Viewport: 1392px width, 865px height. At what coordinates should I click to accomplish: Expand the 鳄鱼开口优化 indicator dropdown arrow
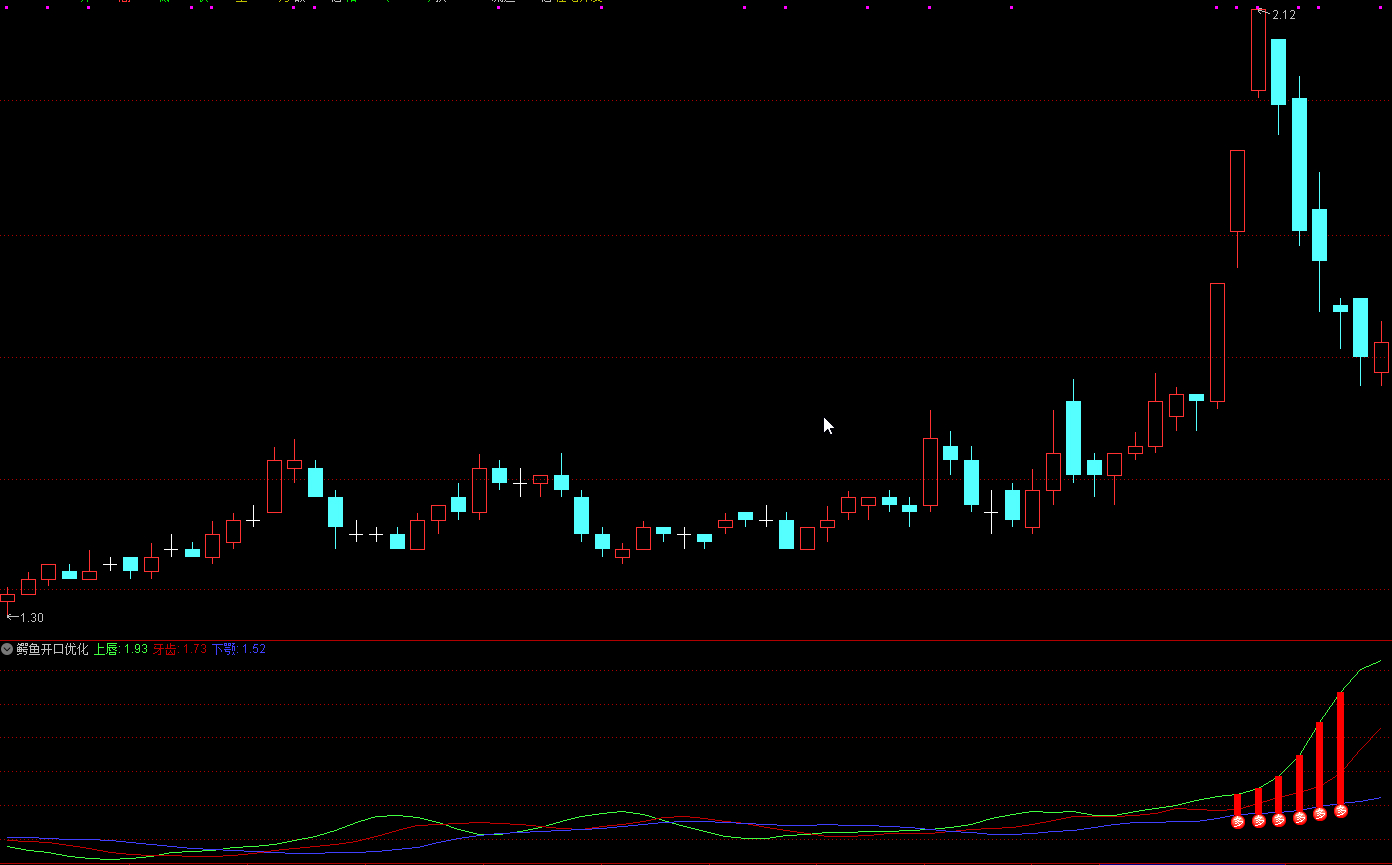tap(7, 649)
